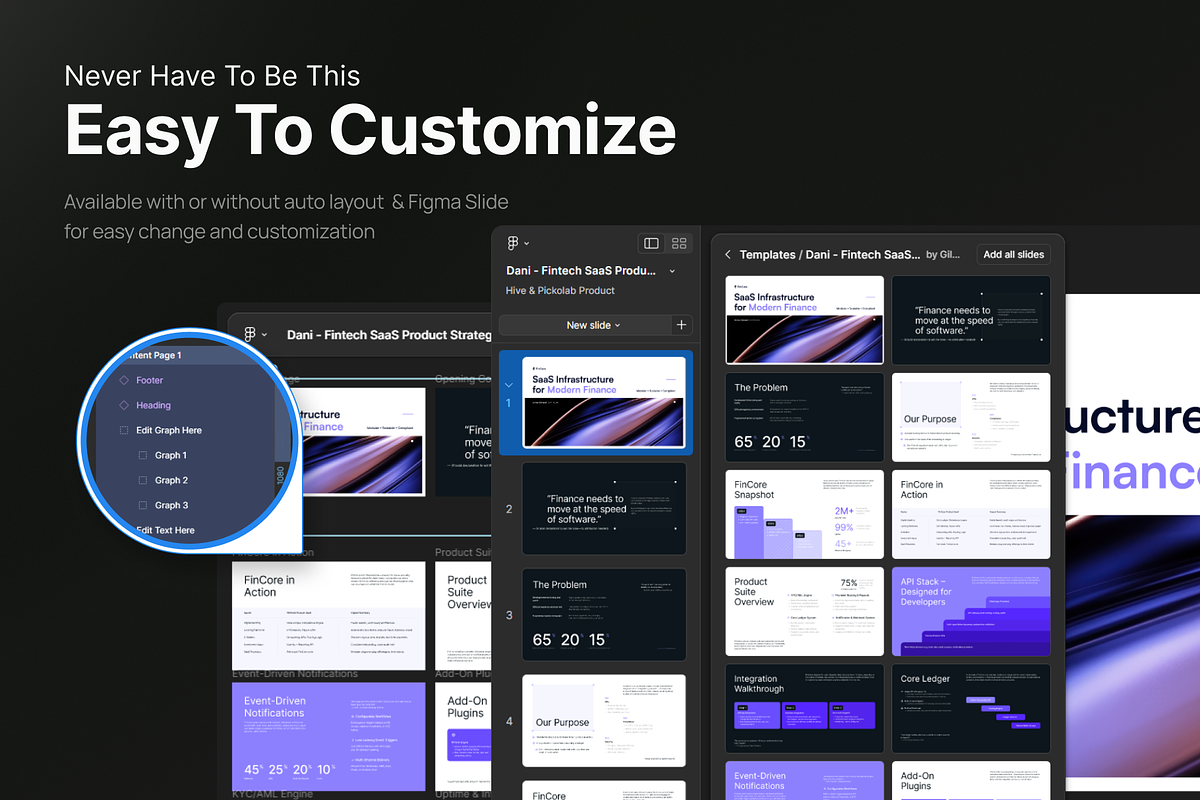The width and height of the screenshot is (1200, 800).
Task: Select slide 1 SaaS Infrastructure thumbnail
Action: (x=604, y=401)
